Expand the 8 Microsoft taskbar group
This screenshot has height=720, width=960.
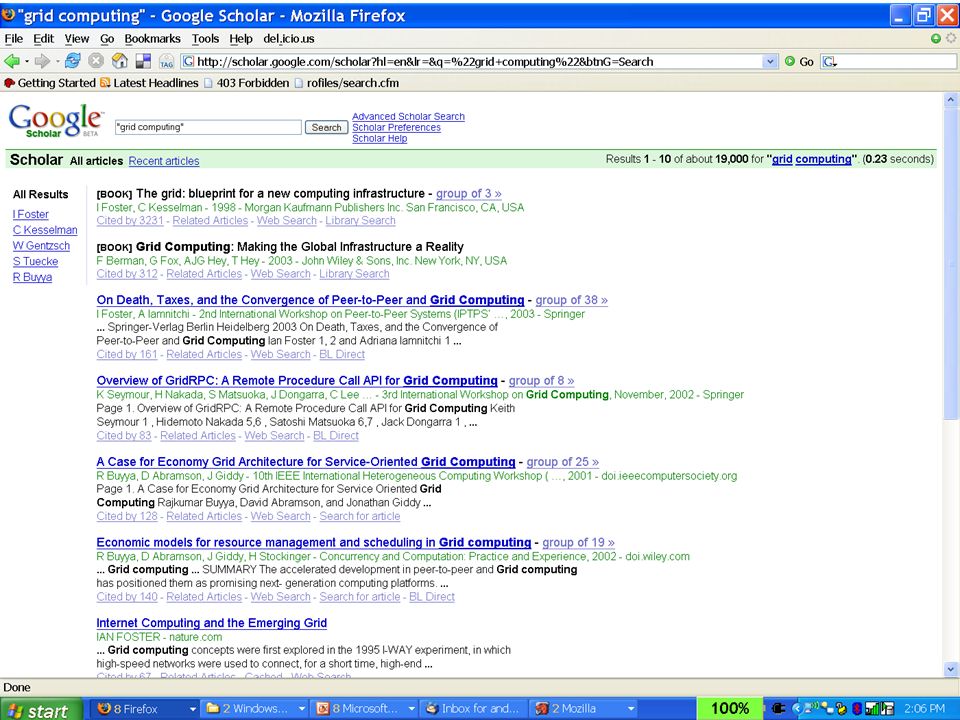pyautogui.click(x=411, y=709)
